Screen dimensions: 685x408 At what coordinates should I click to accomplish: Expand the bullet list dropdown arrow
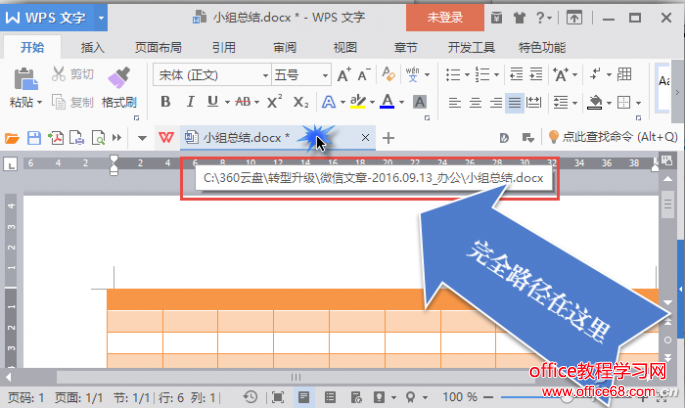tap(467, 75)
